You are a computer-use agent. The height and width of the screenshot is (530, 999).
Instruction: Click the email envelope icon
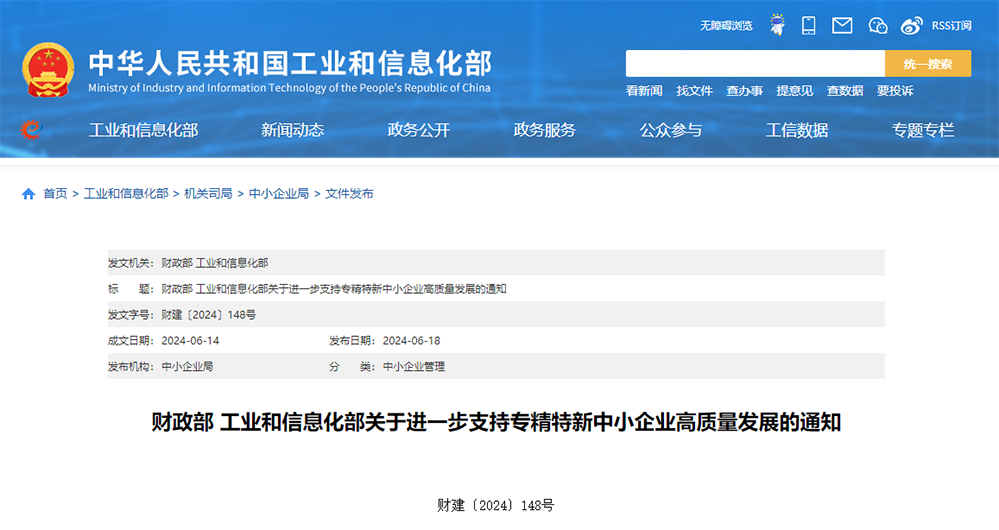[x=842, y=25]
